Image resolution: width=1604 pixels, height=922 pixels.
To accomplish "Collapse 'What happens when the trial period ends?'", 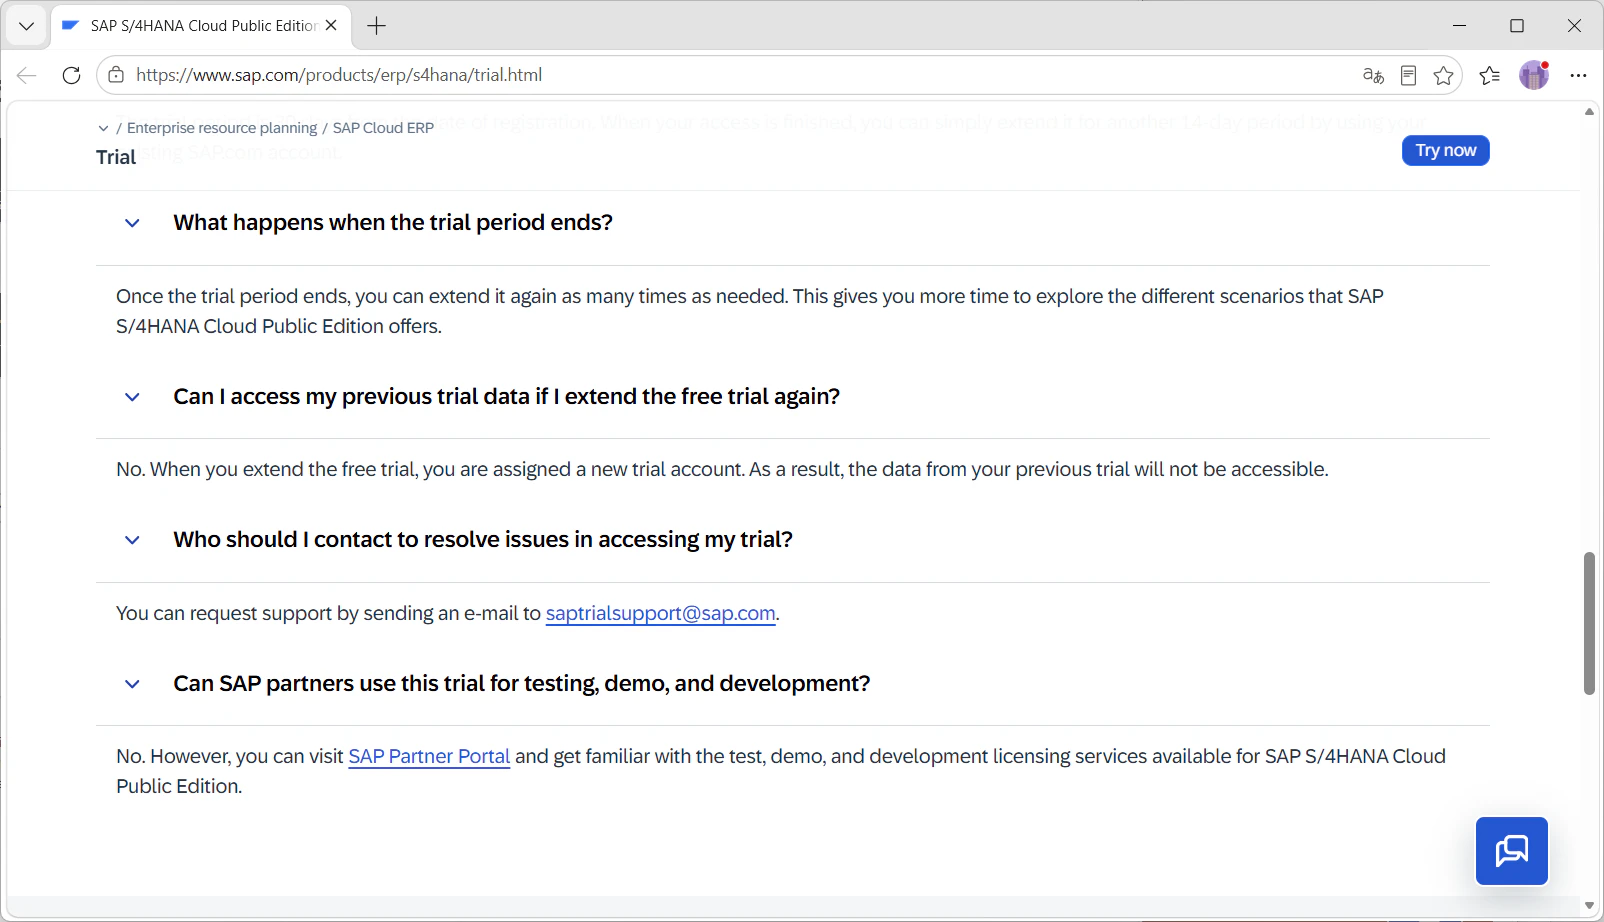I will pos(132,223).
